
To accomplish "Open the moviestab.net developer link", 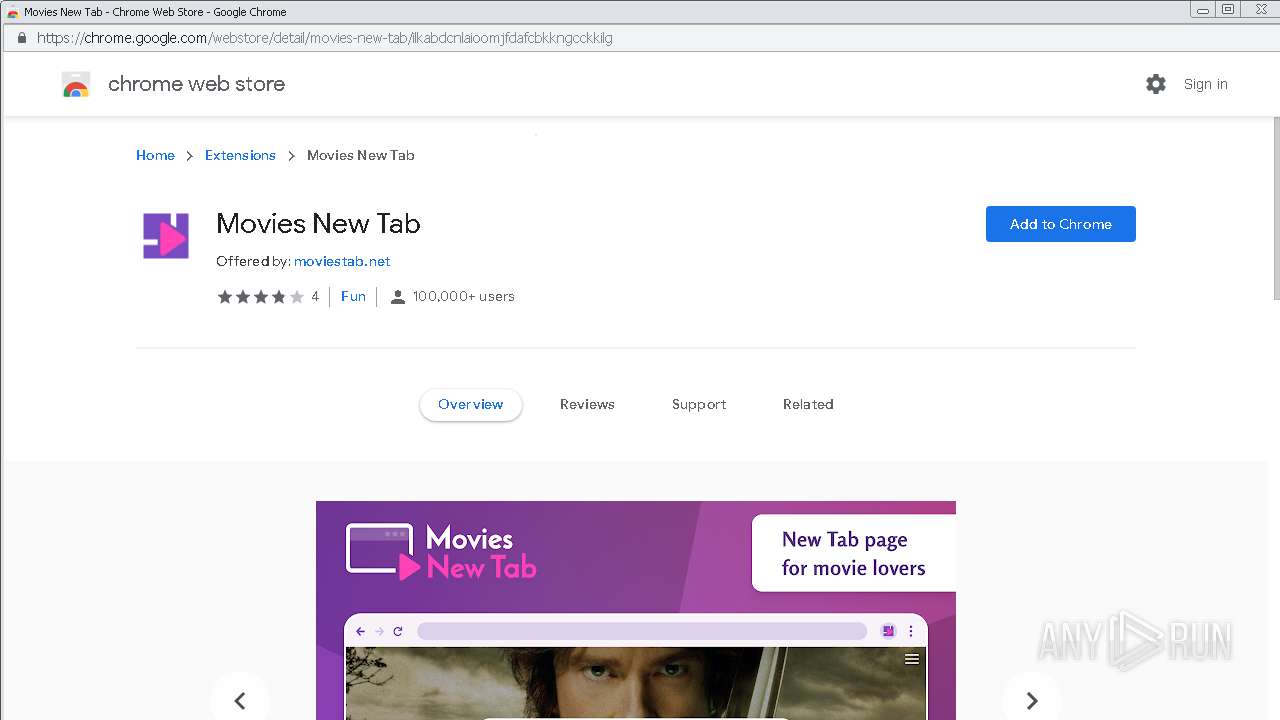I will (342, 261).
